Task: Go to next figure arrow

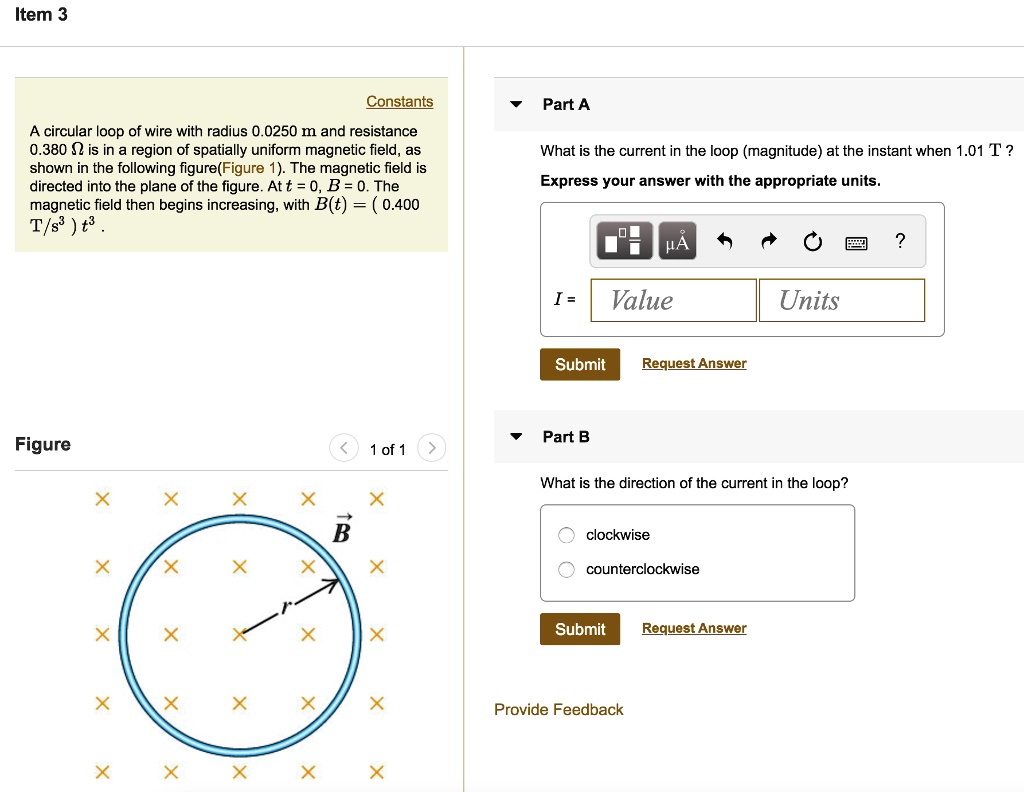Action: tap(431, 448)
